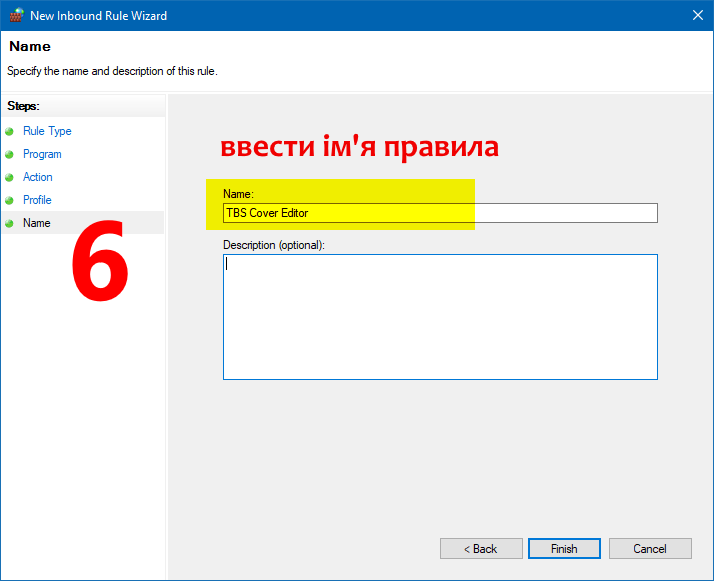Select the Name step in Steps list
714x581 pixels.
click(x=36, y=223)
